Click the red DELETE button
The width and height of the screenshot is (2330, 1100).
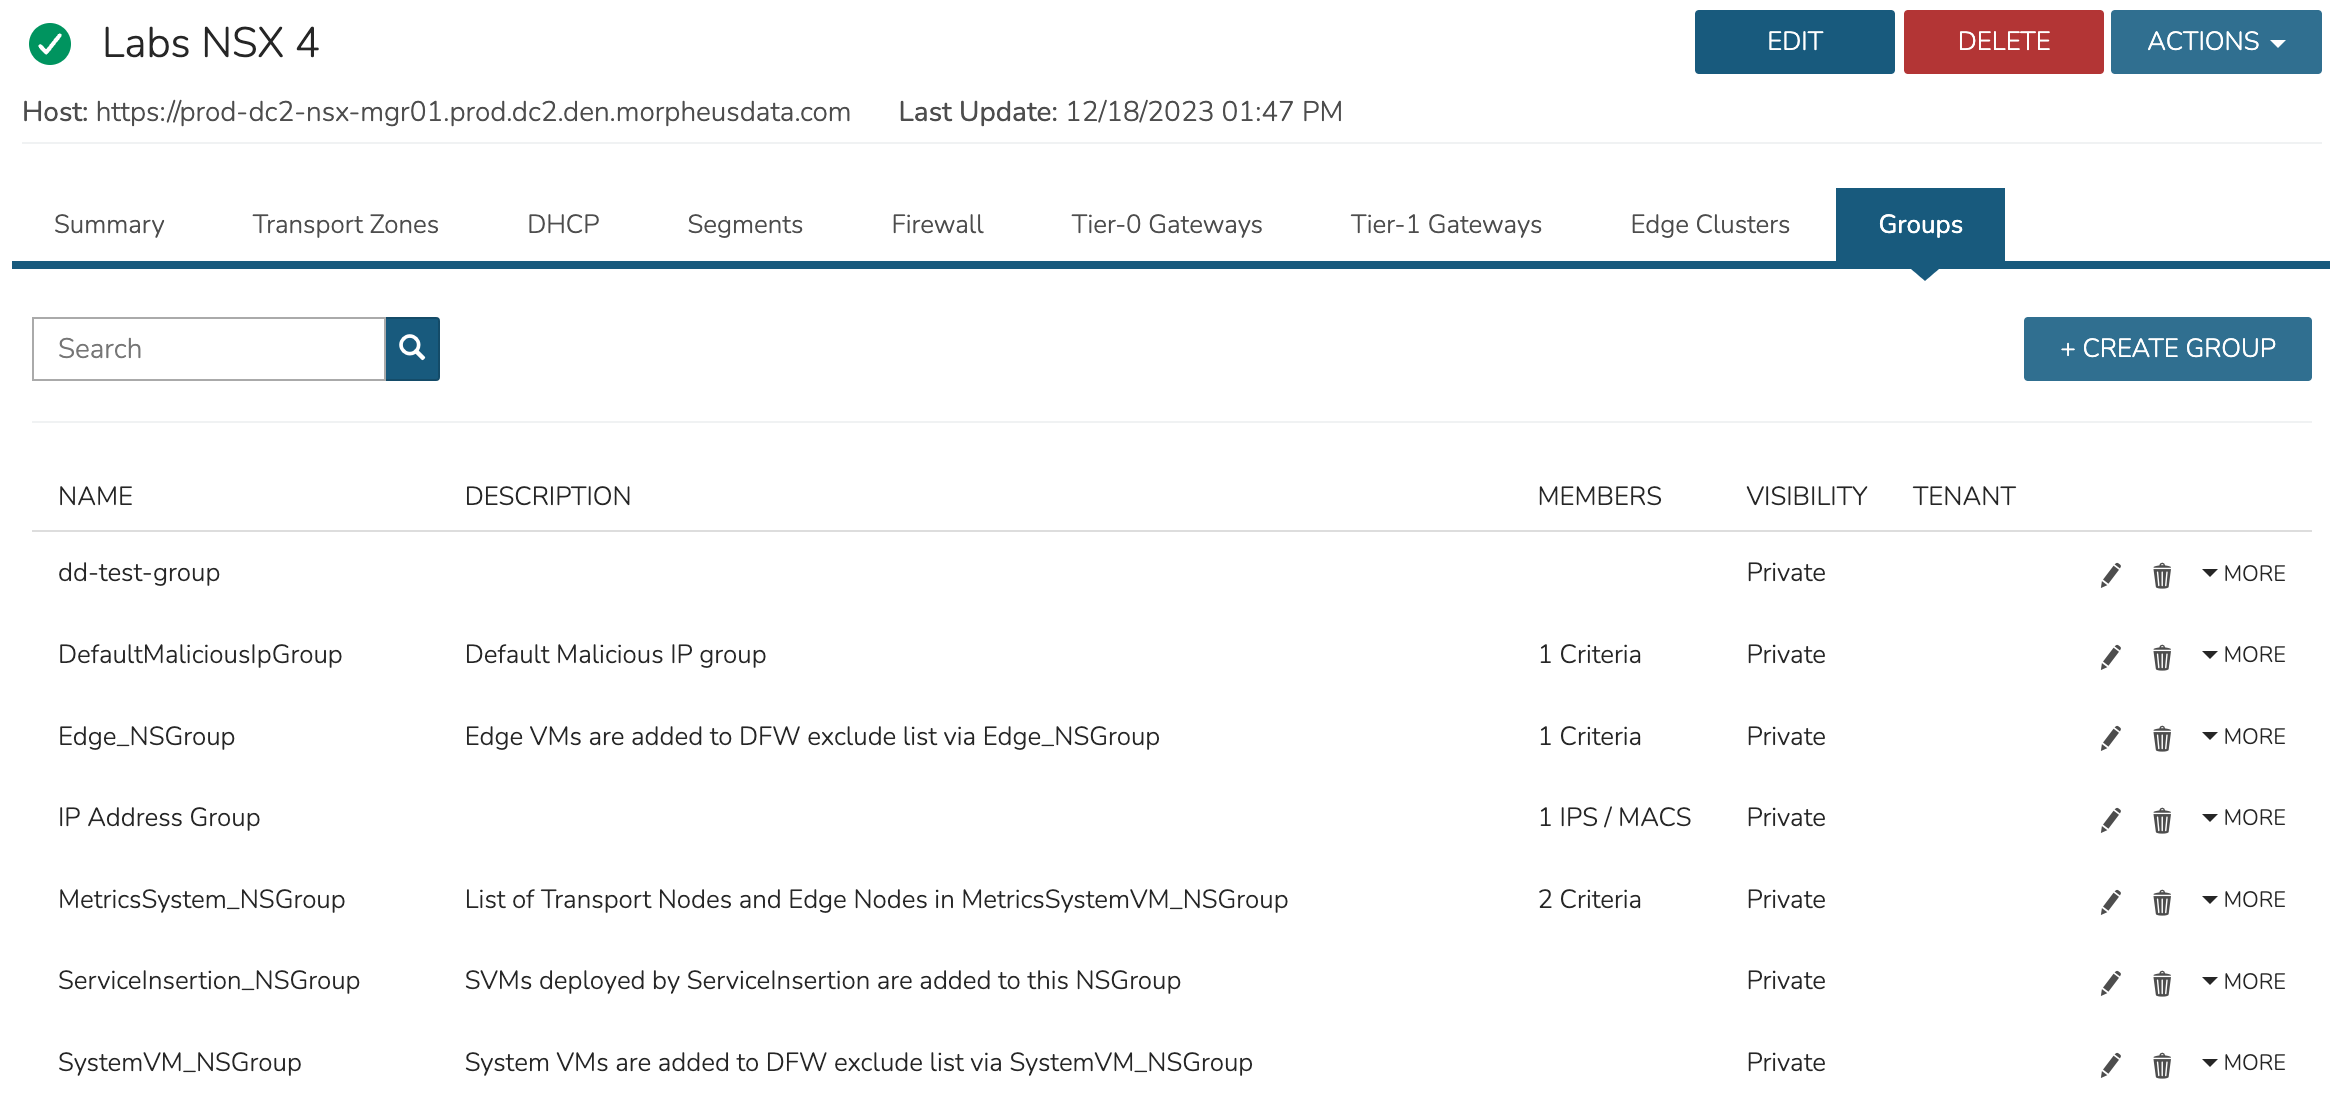(2003, 42)
